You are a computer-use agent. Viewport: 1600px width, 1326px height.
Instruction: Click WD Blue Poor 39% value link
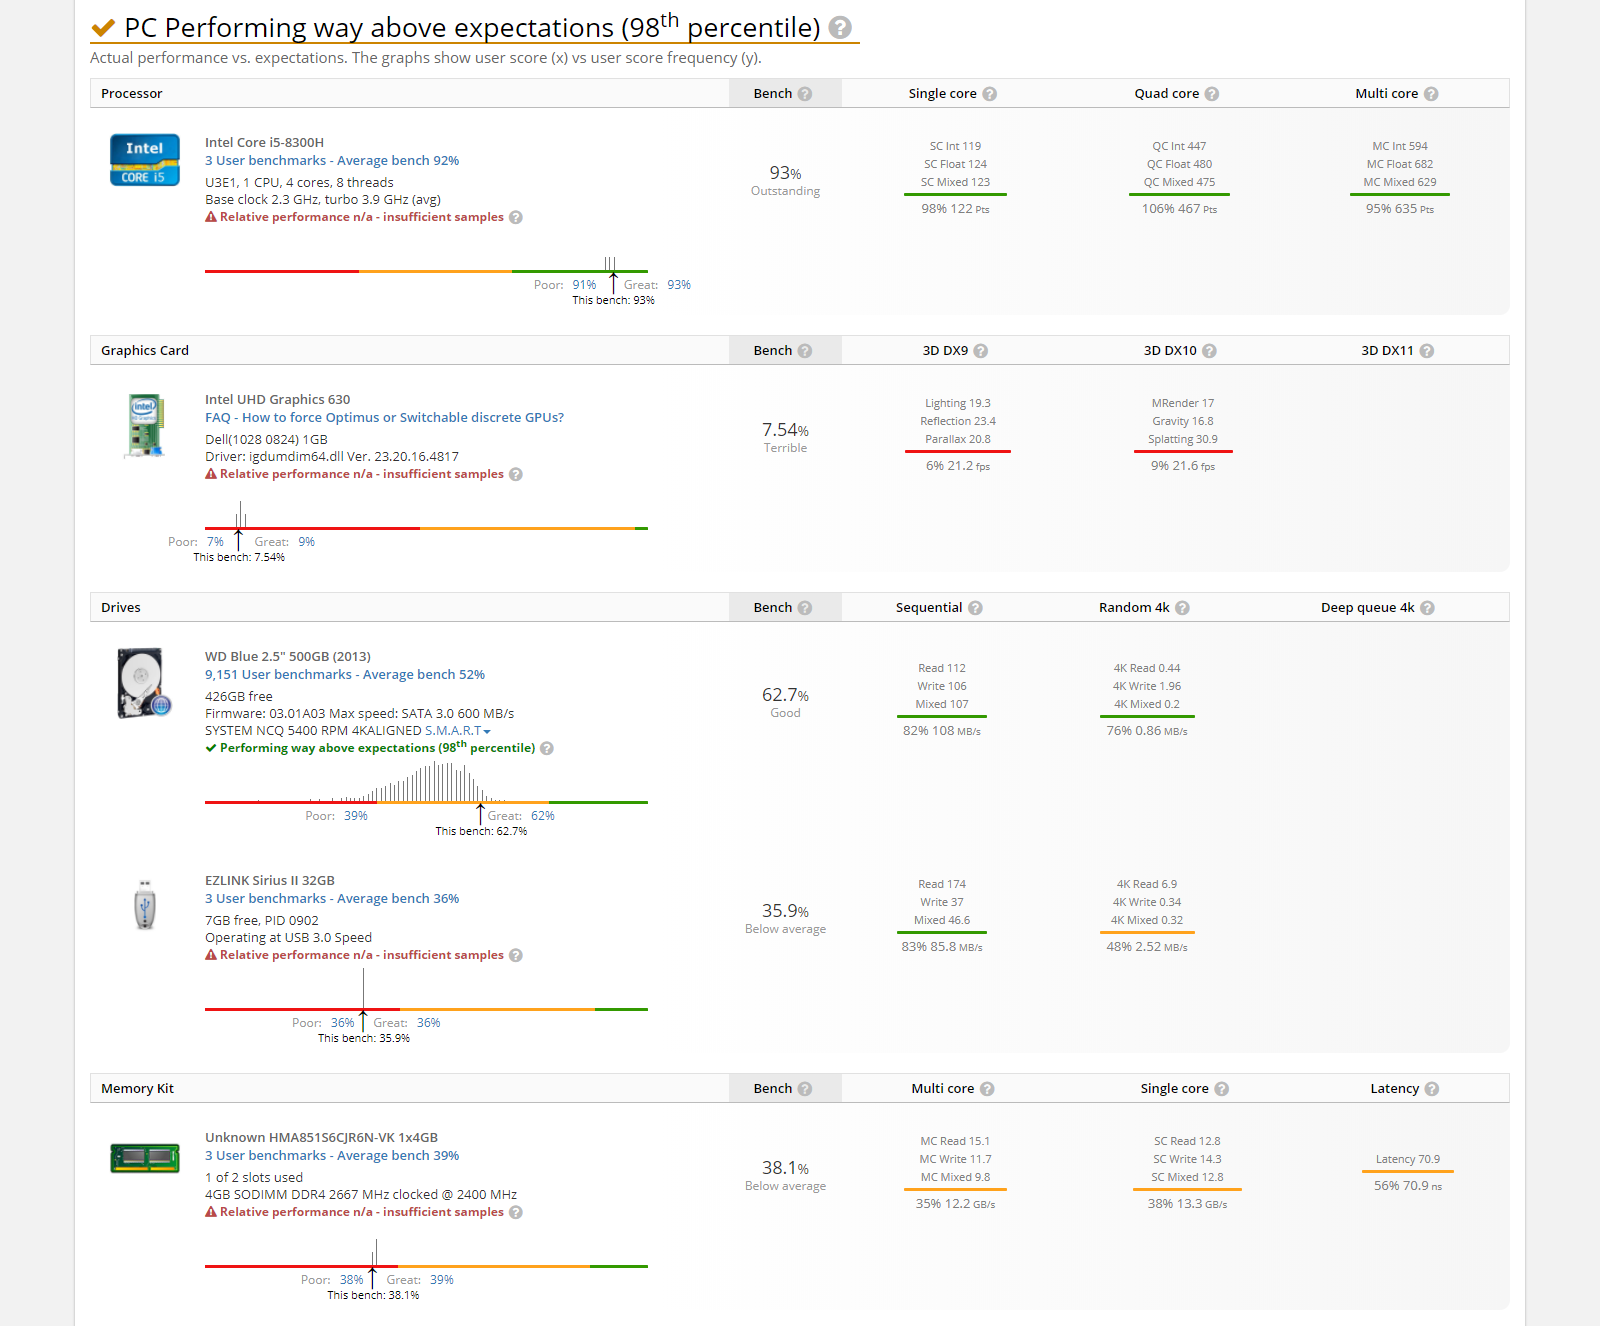click(356, 816)
